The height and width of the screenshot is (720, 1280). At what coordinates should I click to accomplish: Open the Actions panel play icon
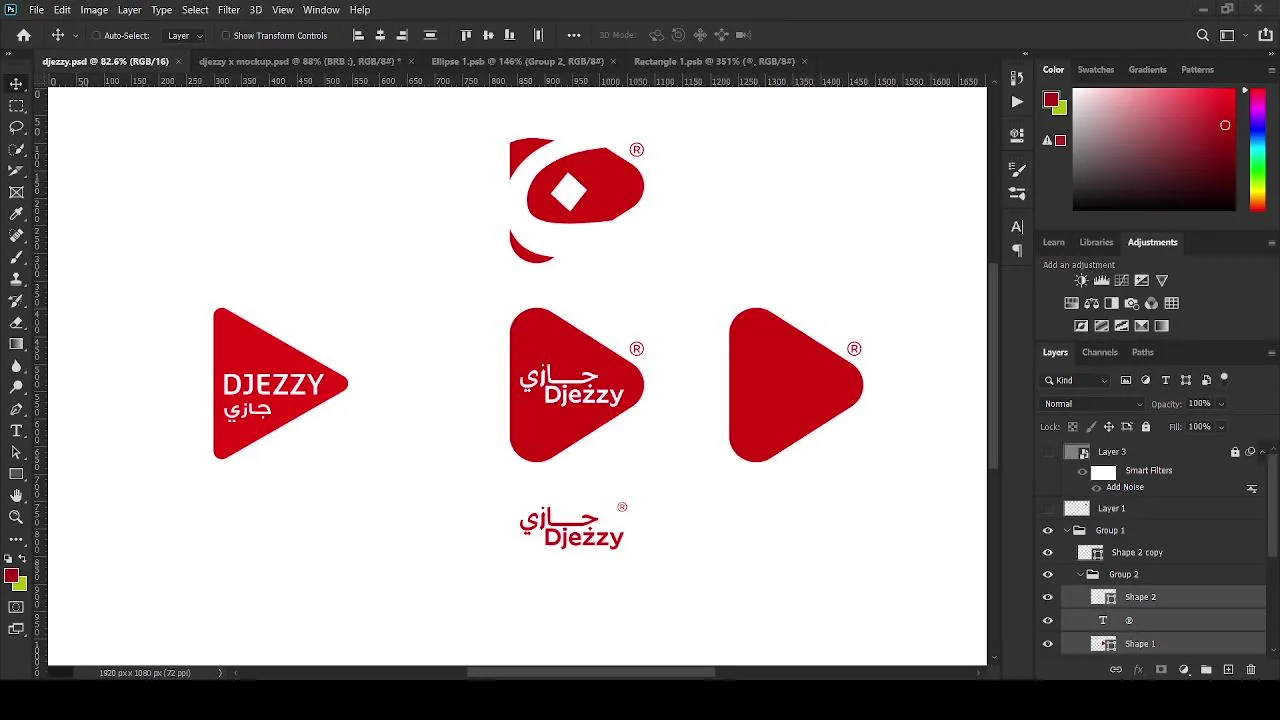click(x=1017, y=101)
